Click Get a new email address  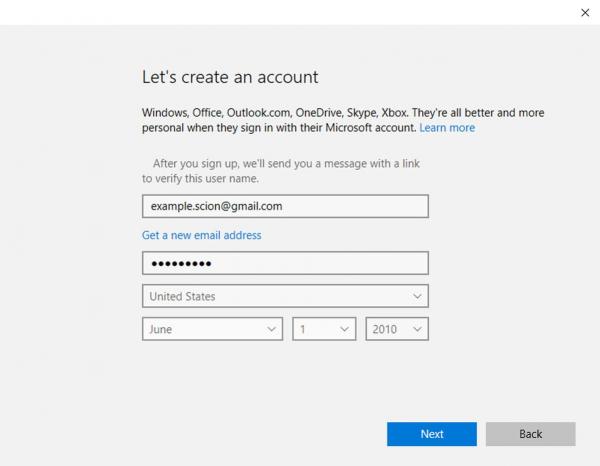[x=201, y=235]
